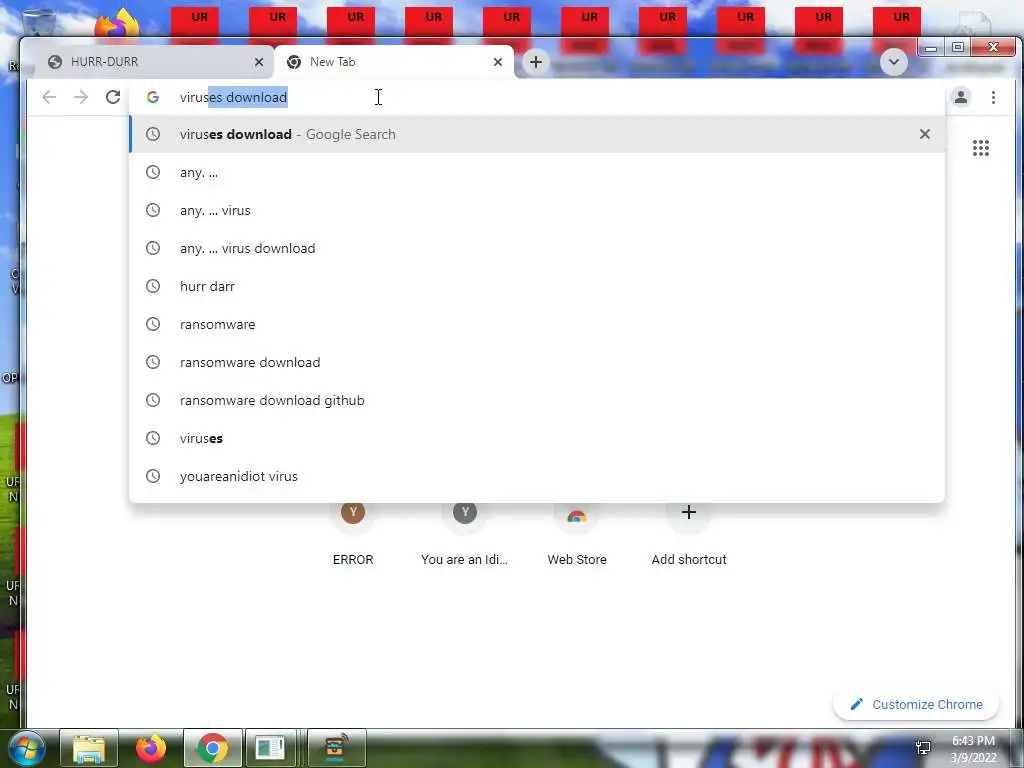The height and width of the screenshot is (768, 1024).
Task: Choose 'viruses download - Google Search' suggestion
Action: pyautogui.click(x=537, y=134)
